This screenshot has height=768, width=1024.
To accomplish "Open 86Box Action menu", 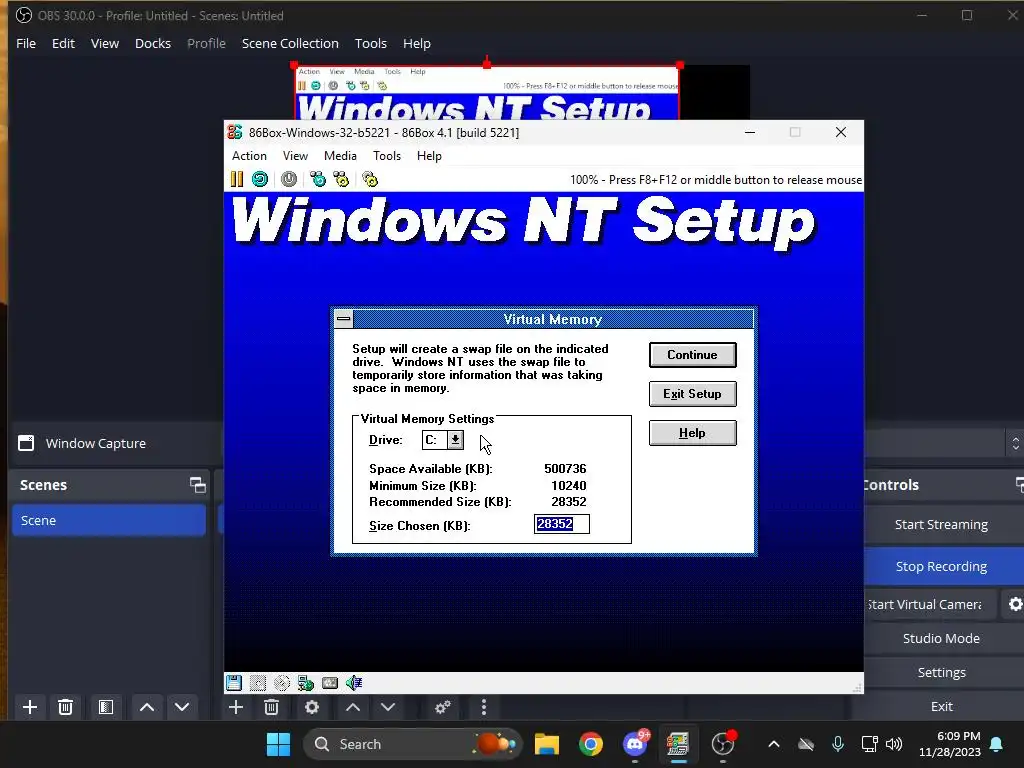I will tap(249, 155).
